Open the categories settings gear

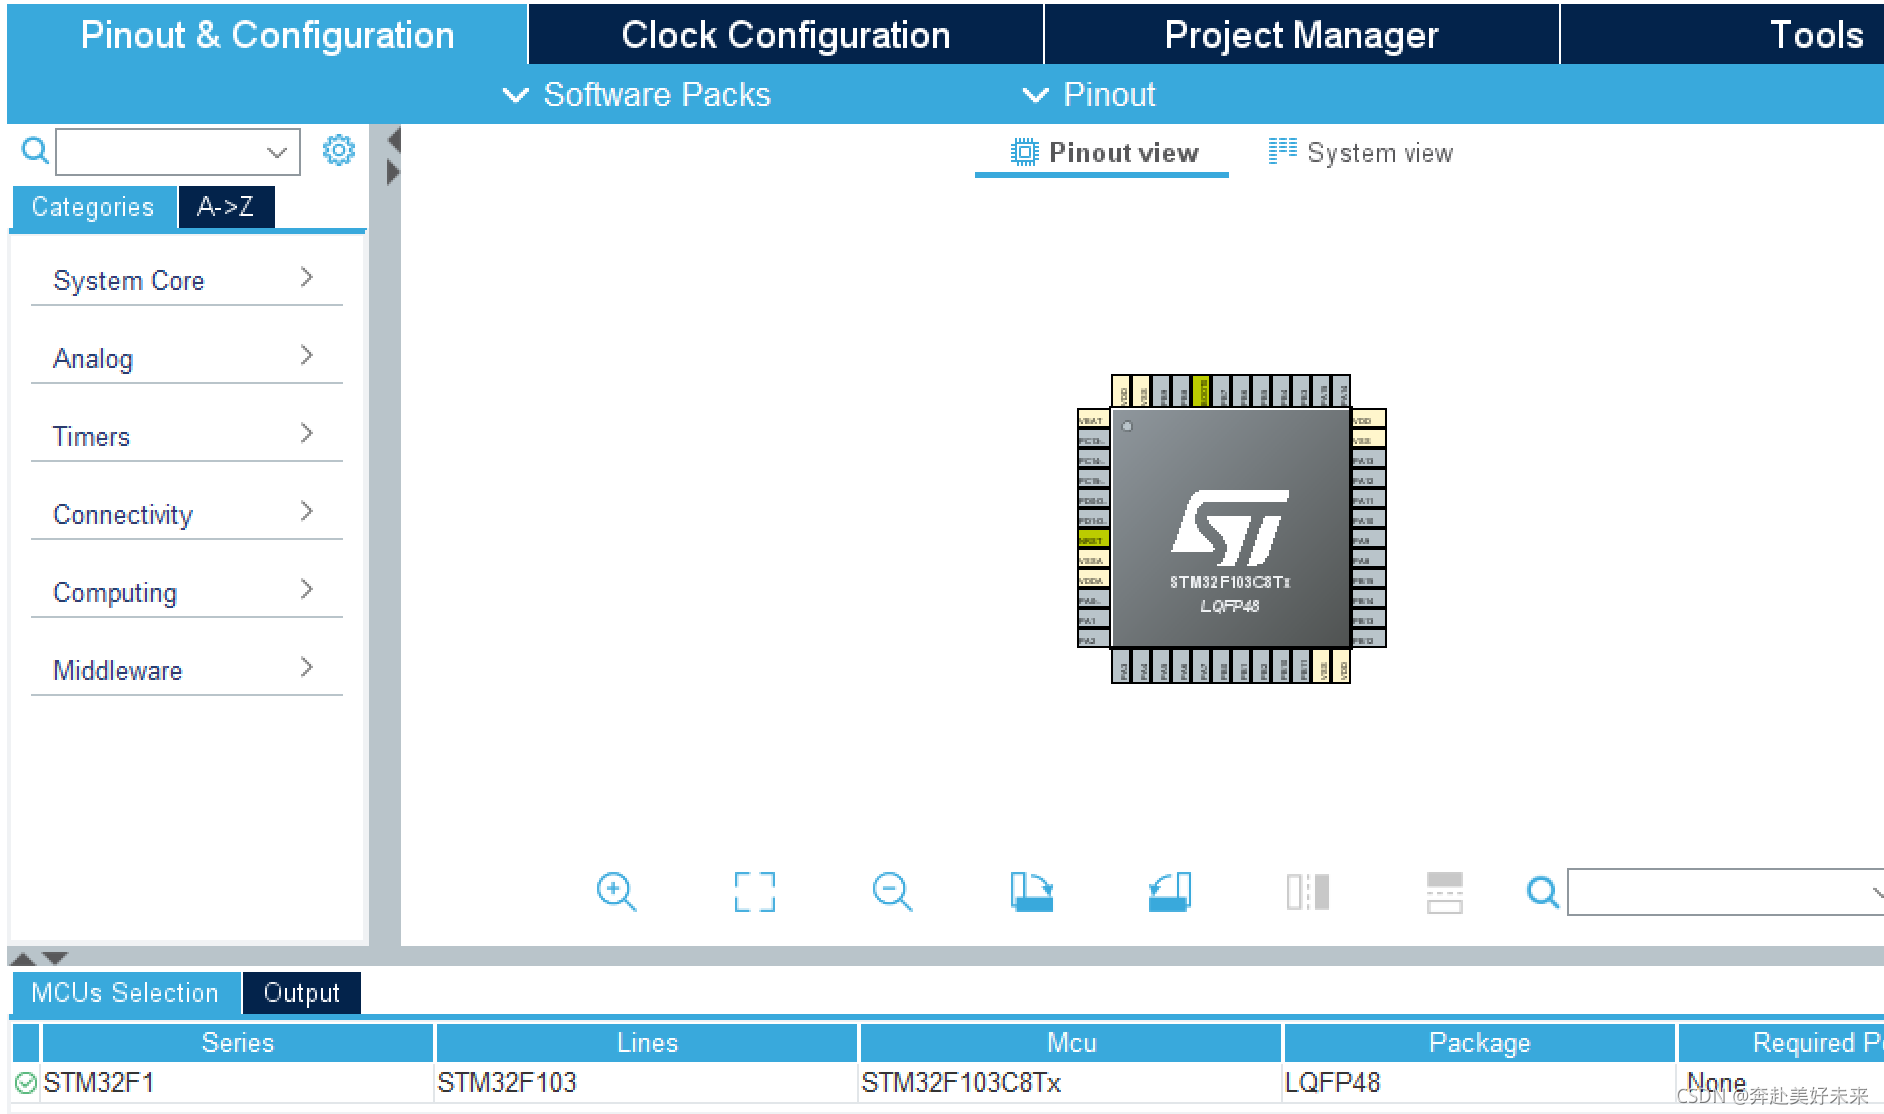339,150
